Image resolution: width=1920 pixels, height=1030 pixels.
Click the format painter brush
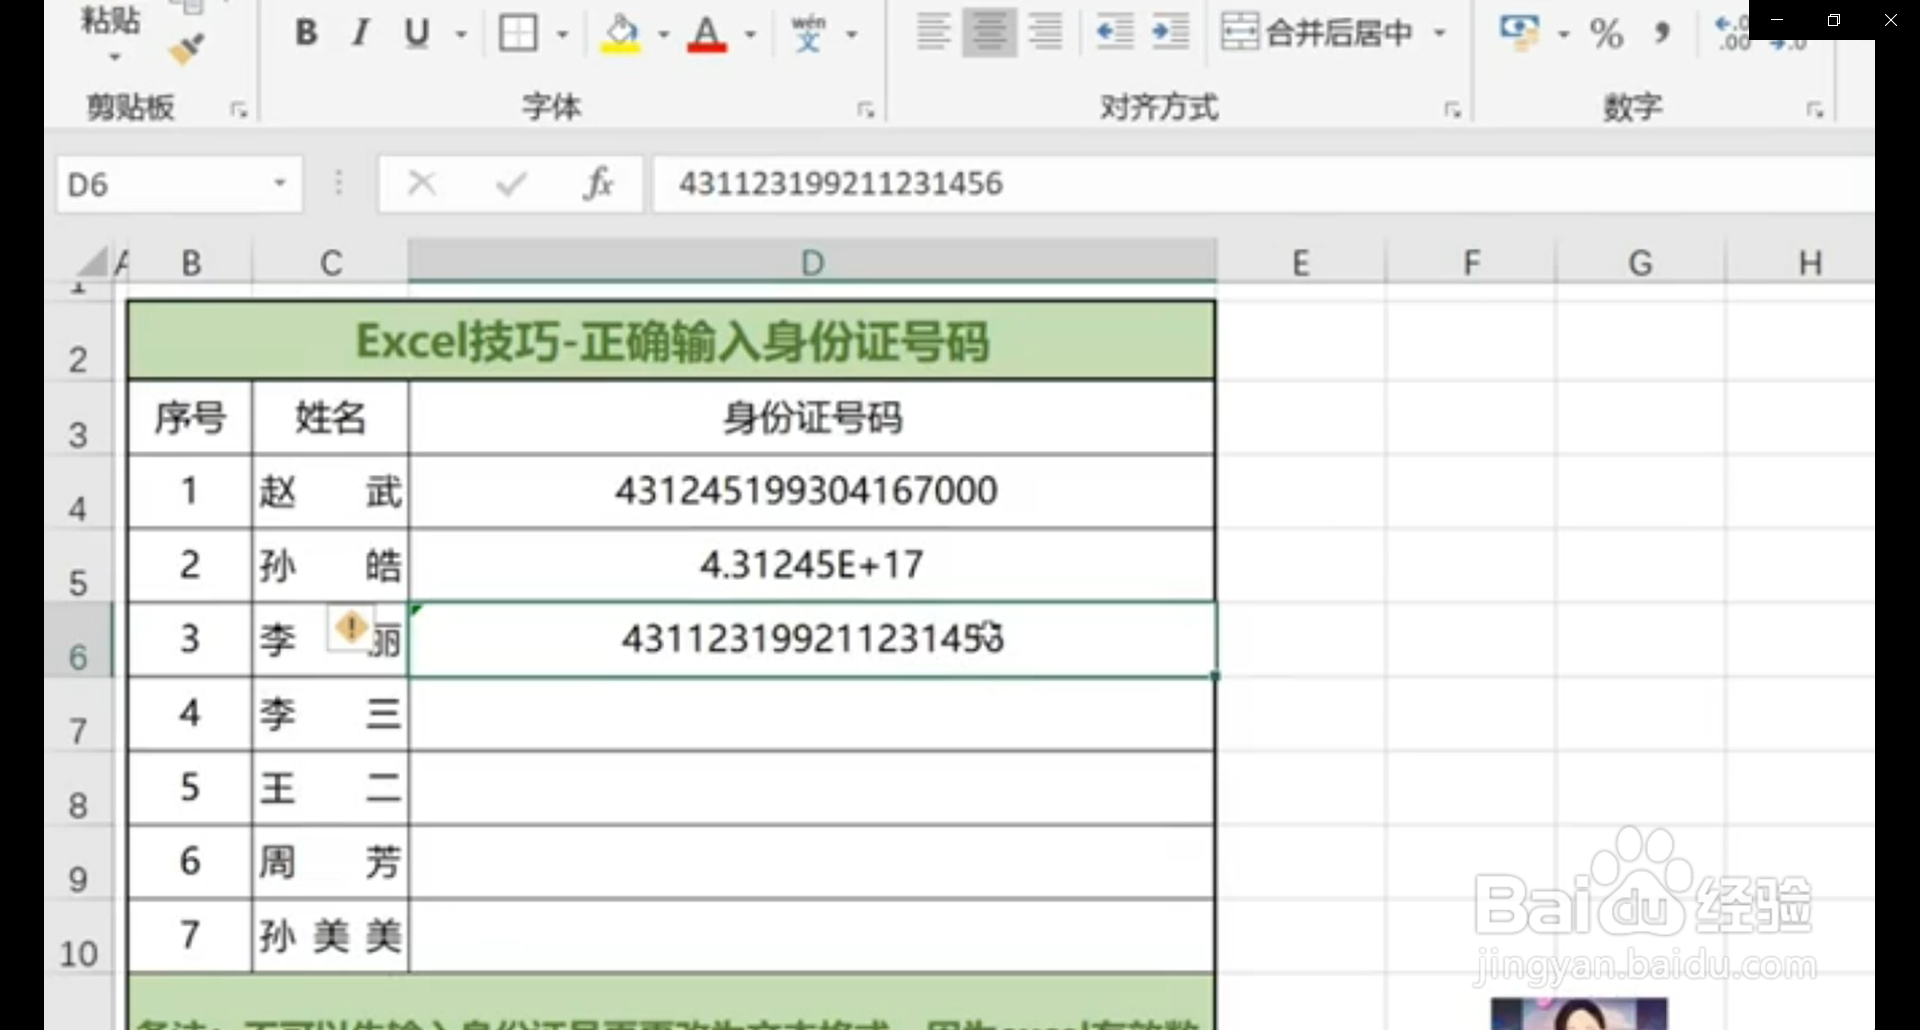[x=186, y=47]
